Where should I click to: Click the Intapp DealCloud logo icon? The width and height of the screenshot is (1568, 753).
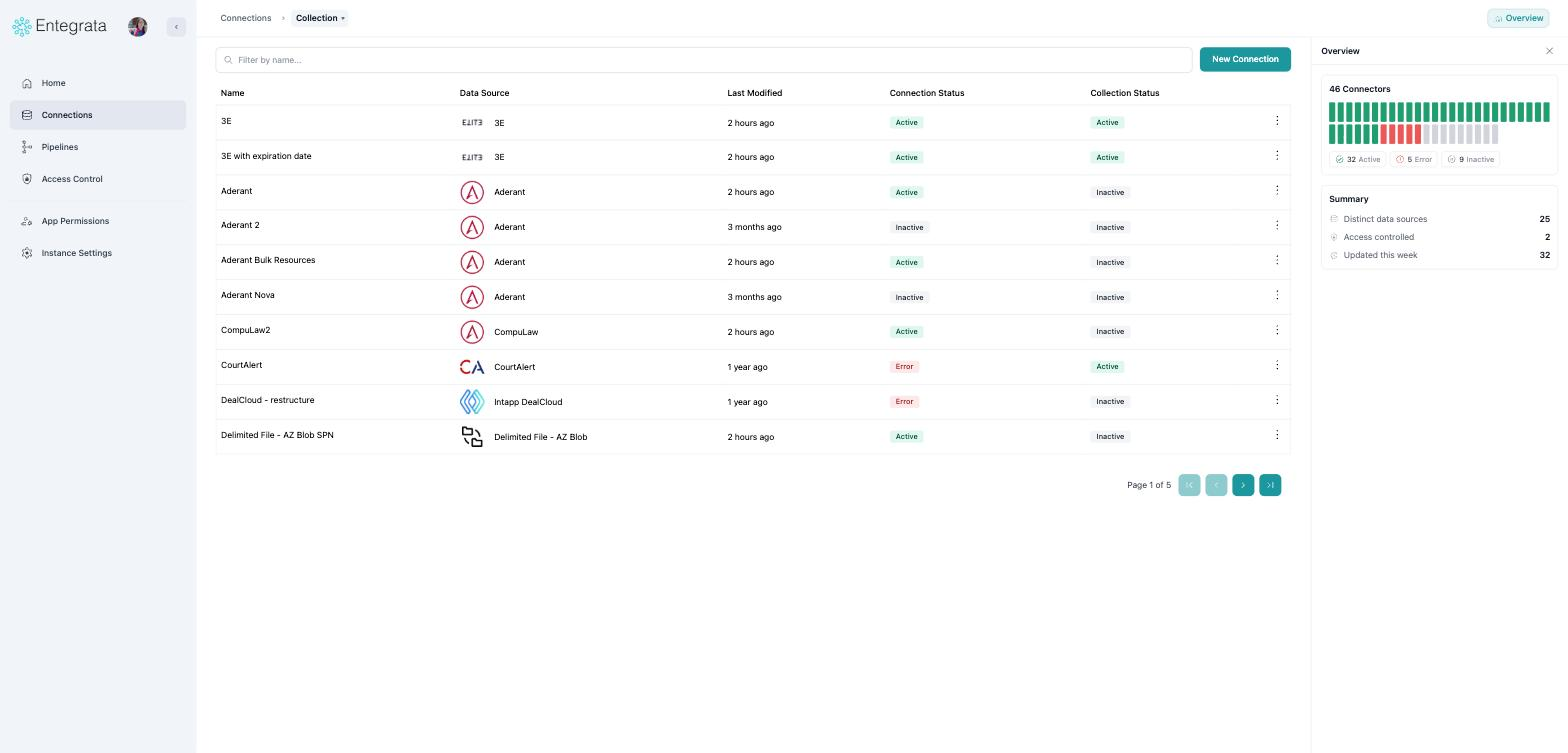tap(472, 402)
